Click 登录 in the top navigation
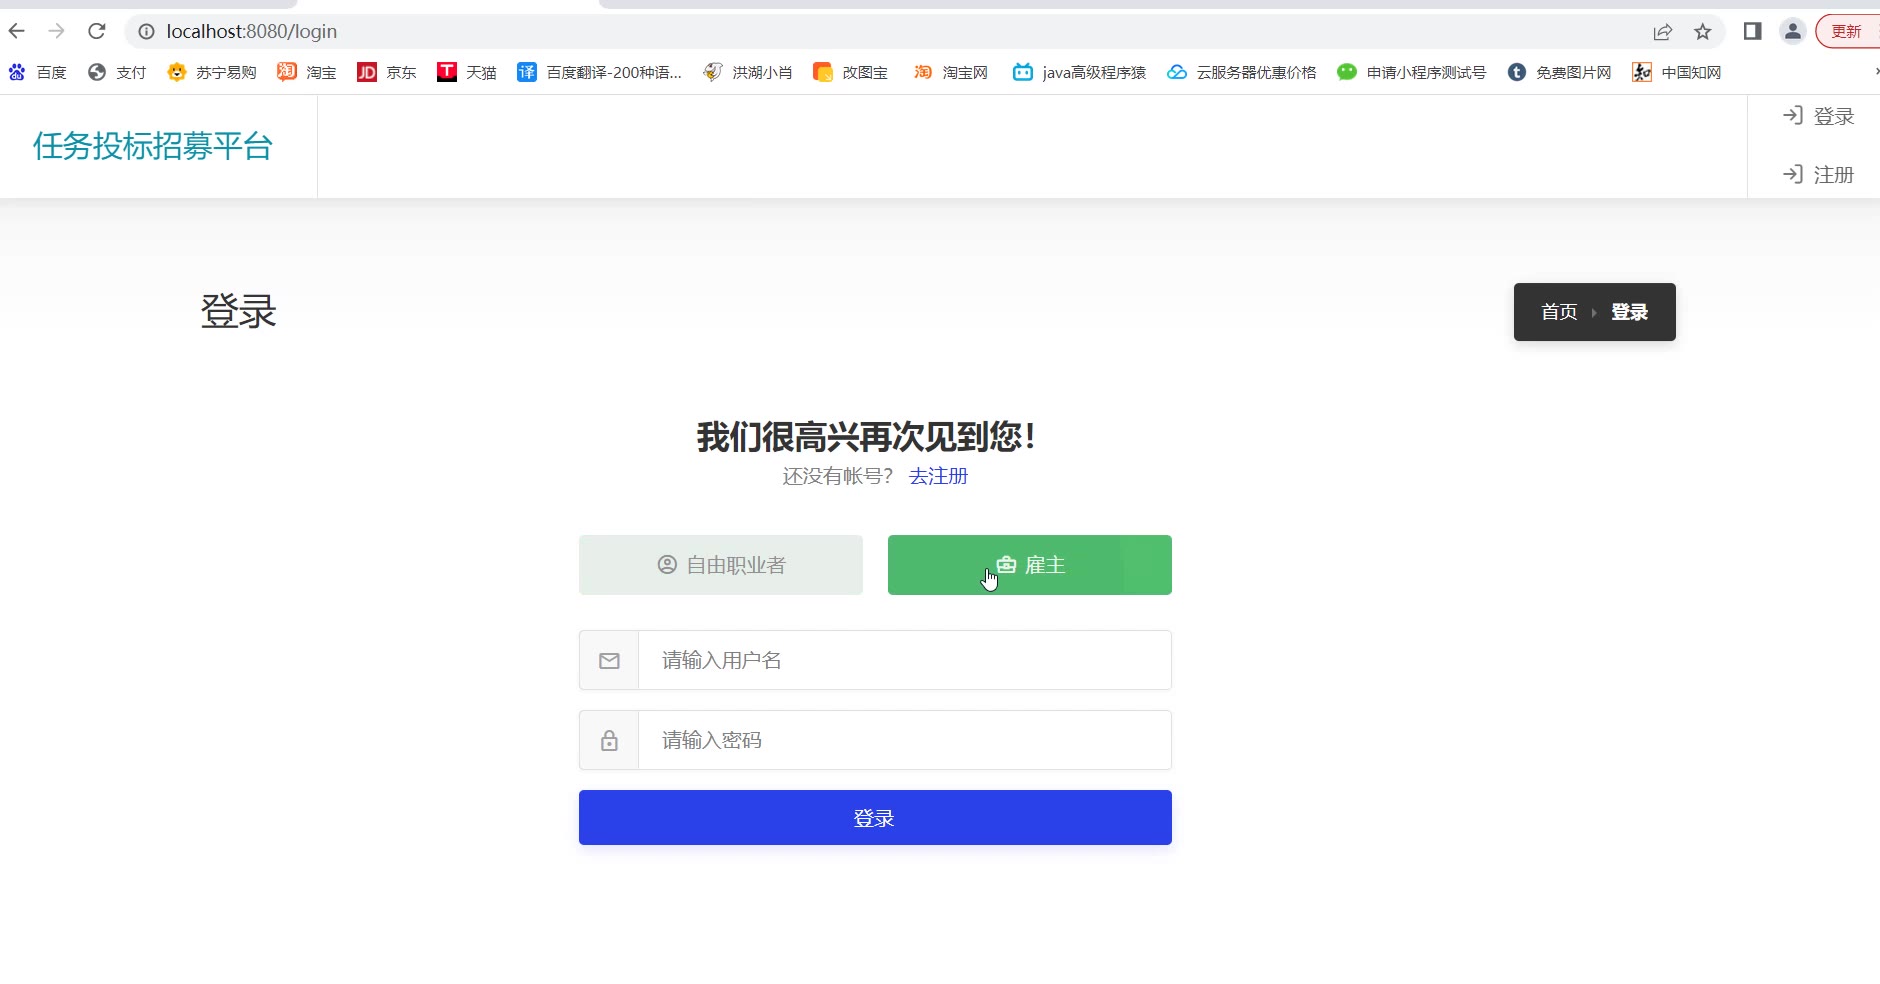 (x=1819, y=117)
